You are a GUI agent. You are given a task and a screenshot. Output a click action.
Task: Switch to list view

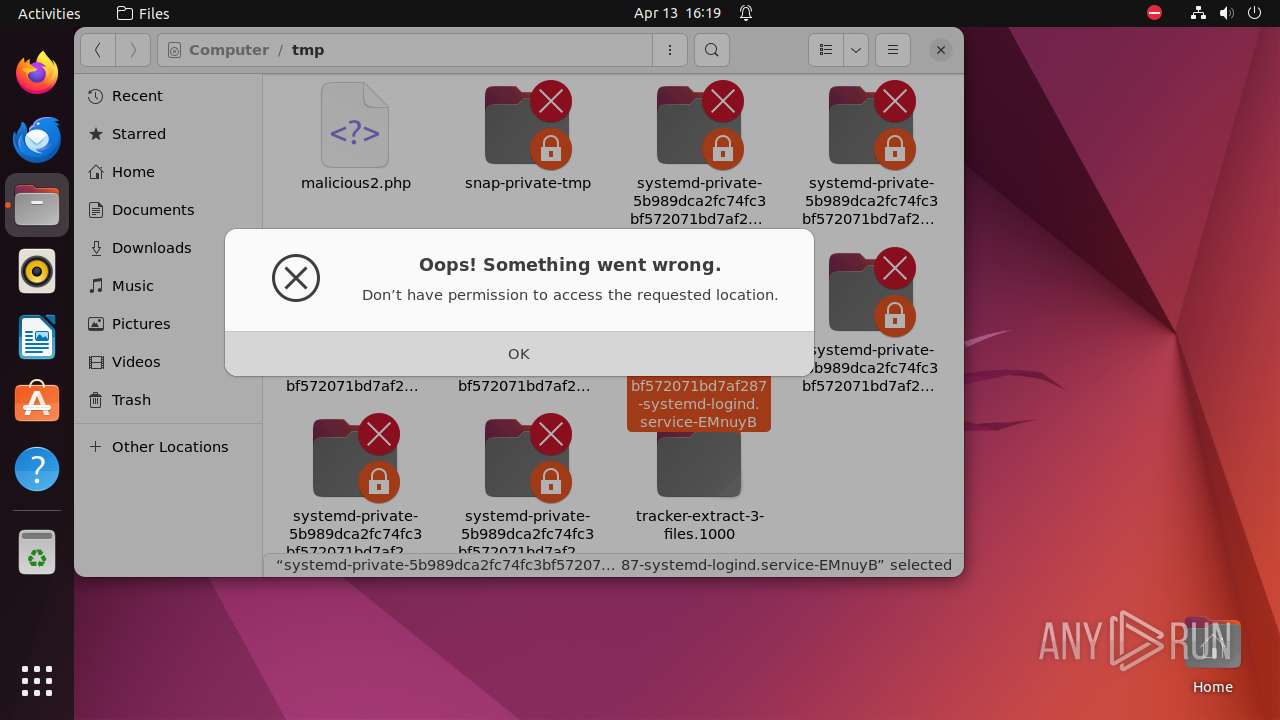[x=826, y=50]
